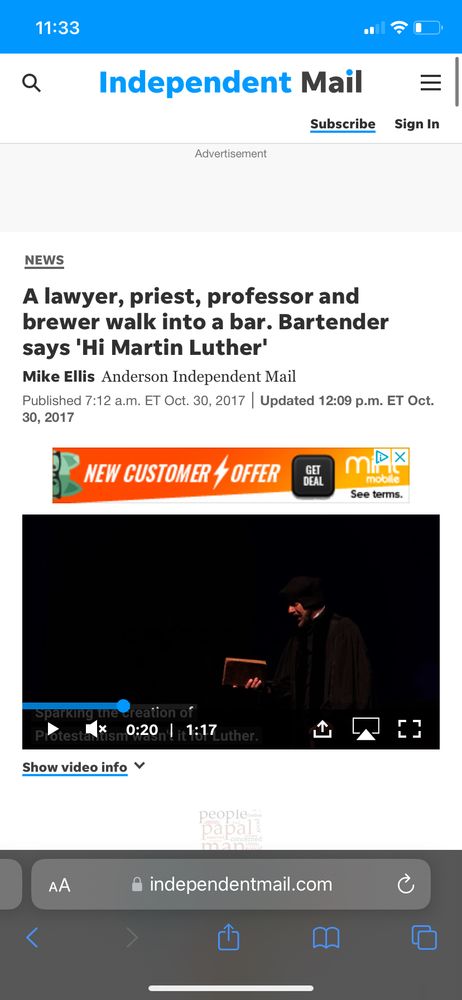Open the Safari share sheet
The width and height of the screenshot is (462, 1000).
click(x=228, y=937)
